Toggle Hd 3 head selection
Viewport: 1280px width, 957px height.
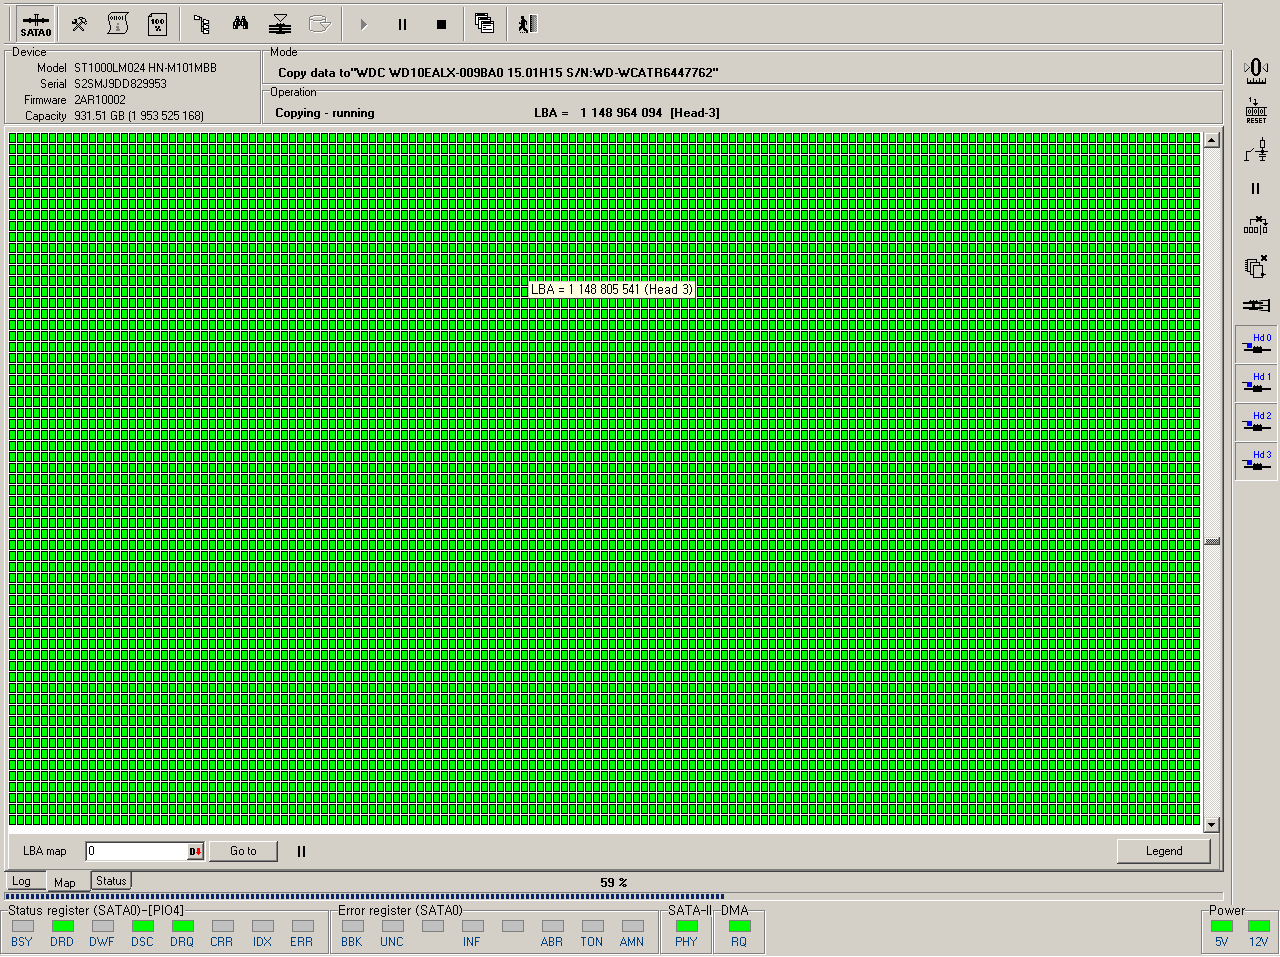pyautogui.click(x=1256, y=461)
